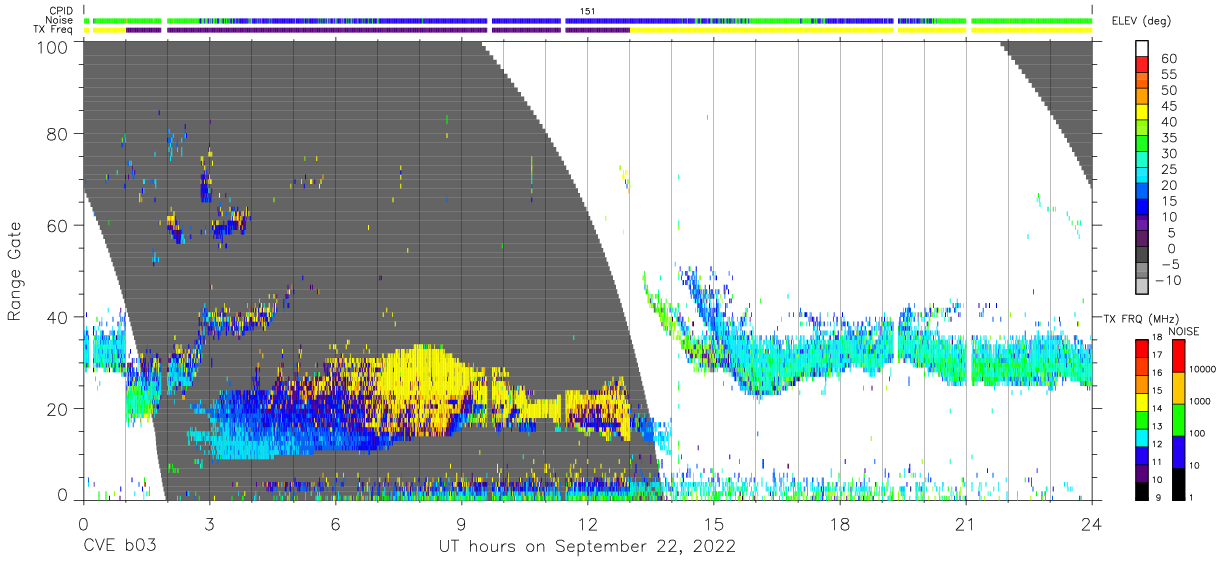This screenshot has height=567, width=1228.
Task: Click the '40' range gate y-axis tick
Action: [57, 317]
